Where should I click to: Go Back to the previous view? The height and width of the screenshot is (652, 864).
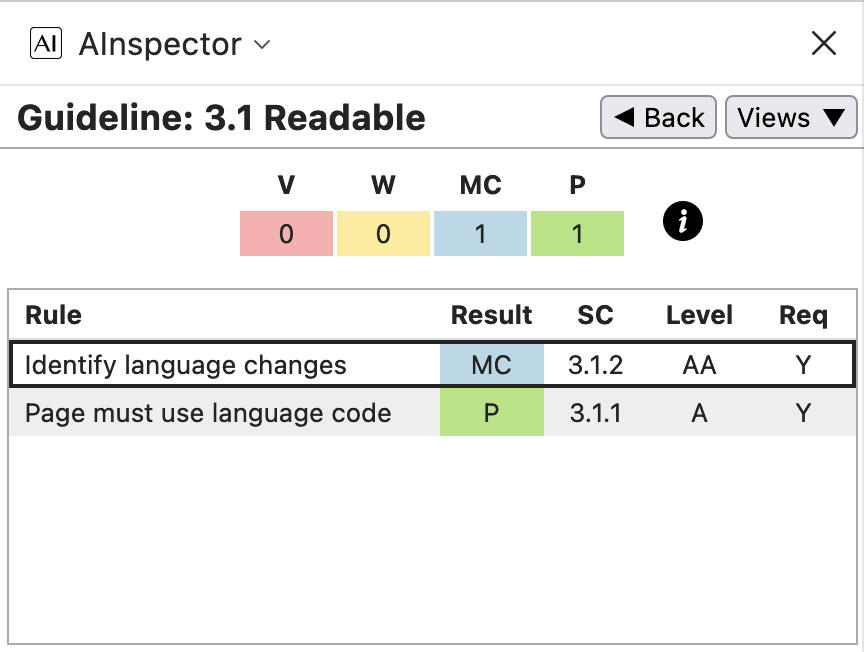point(658,118)
